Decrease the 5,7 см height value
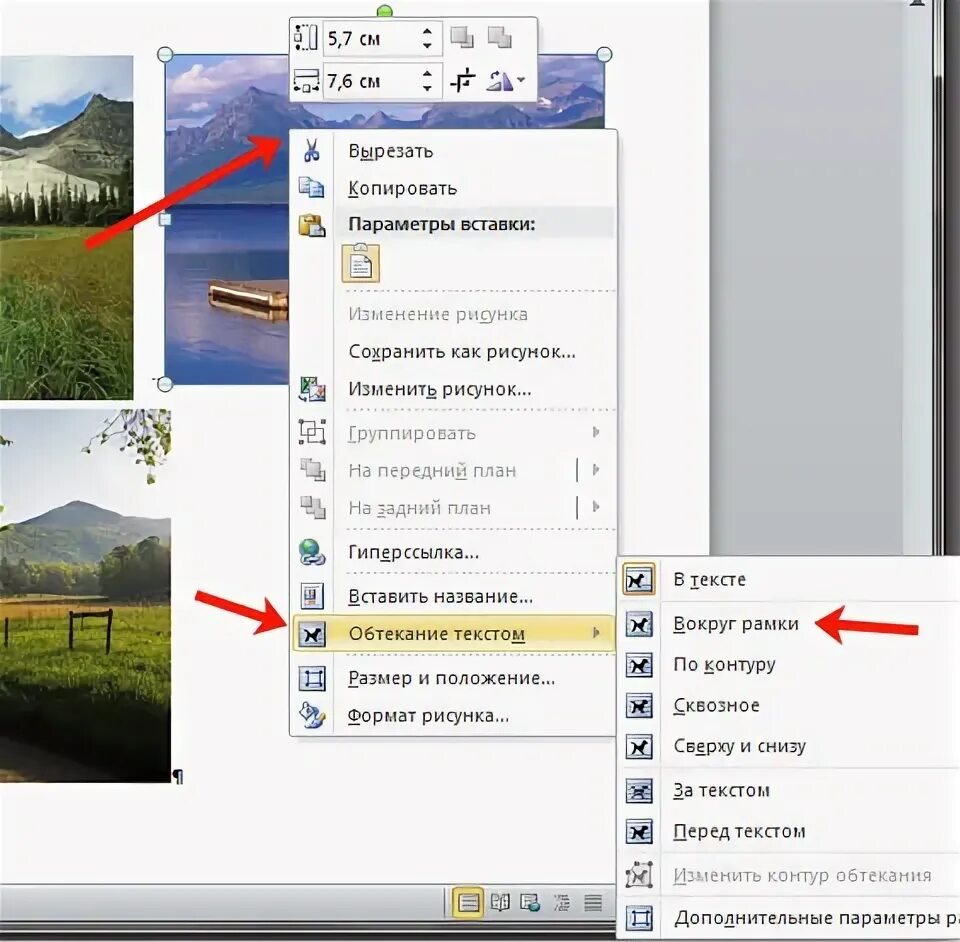Image resolution: width=960 pixels, height=942 pixels. [427, 46]
